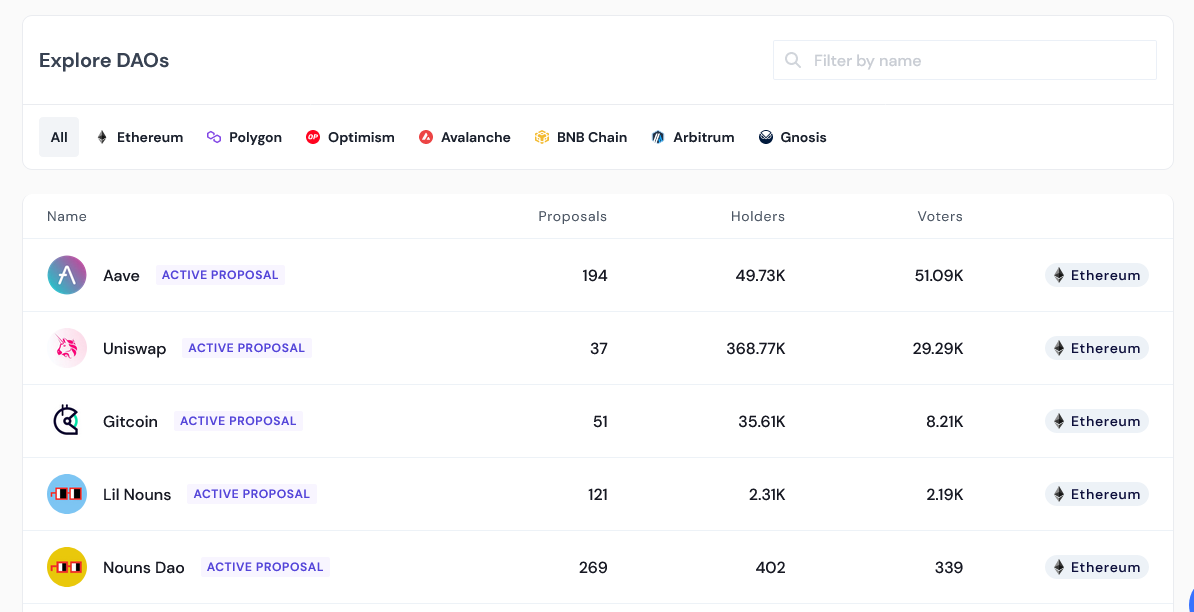Click the Ethereum tag on Nouns Dao row
Image resolution: width=1194 pixels, height=612 pixels.
1096,567
